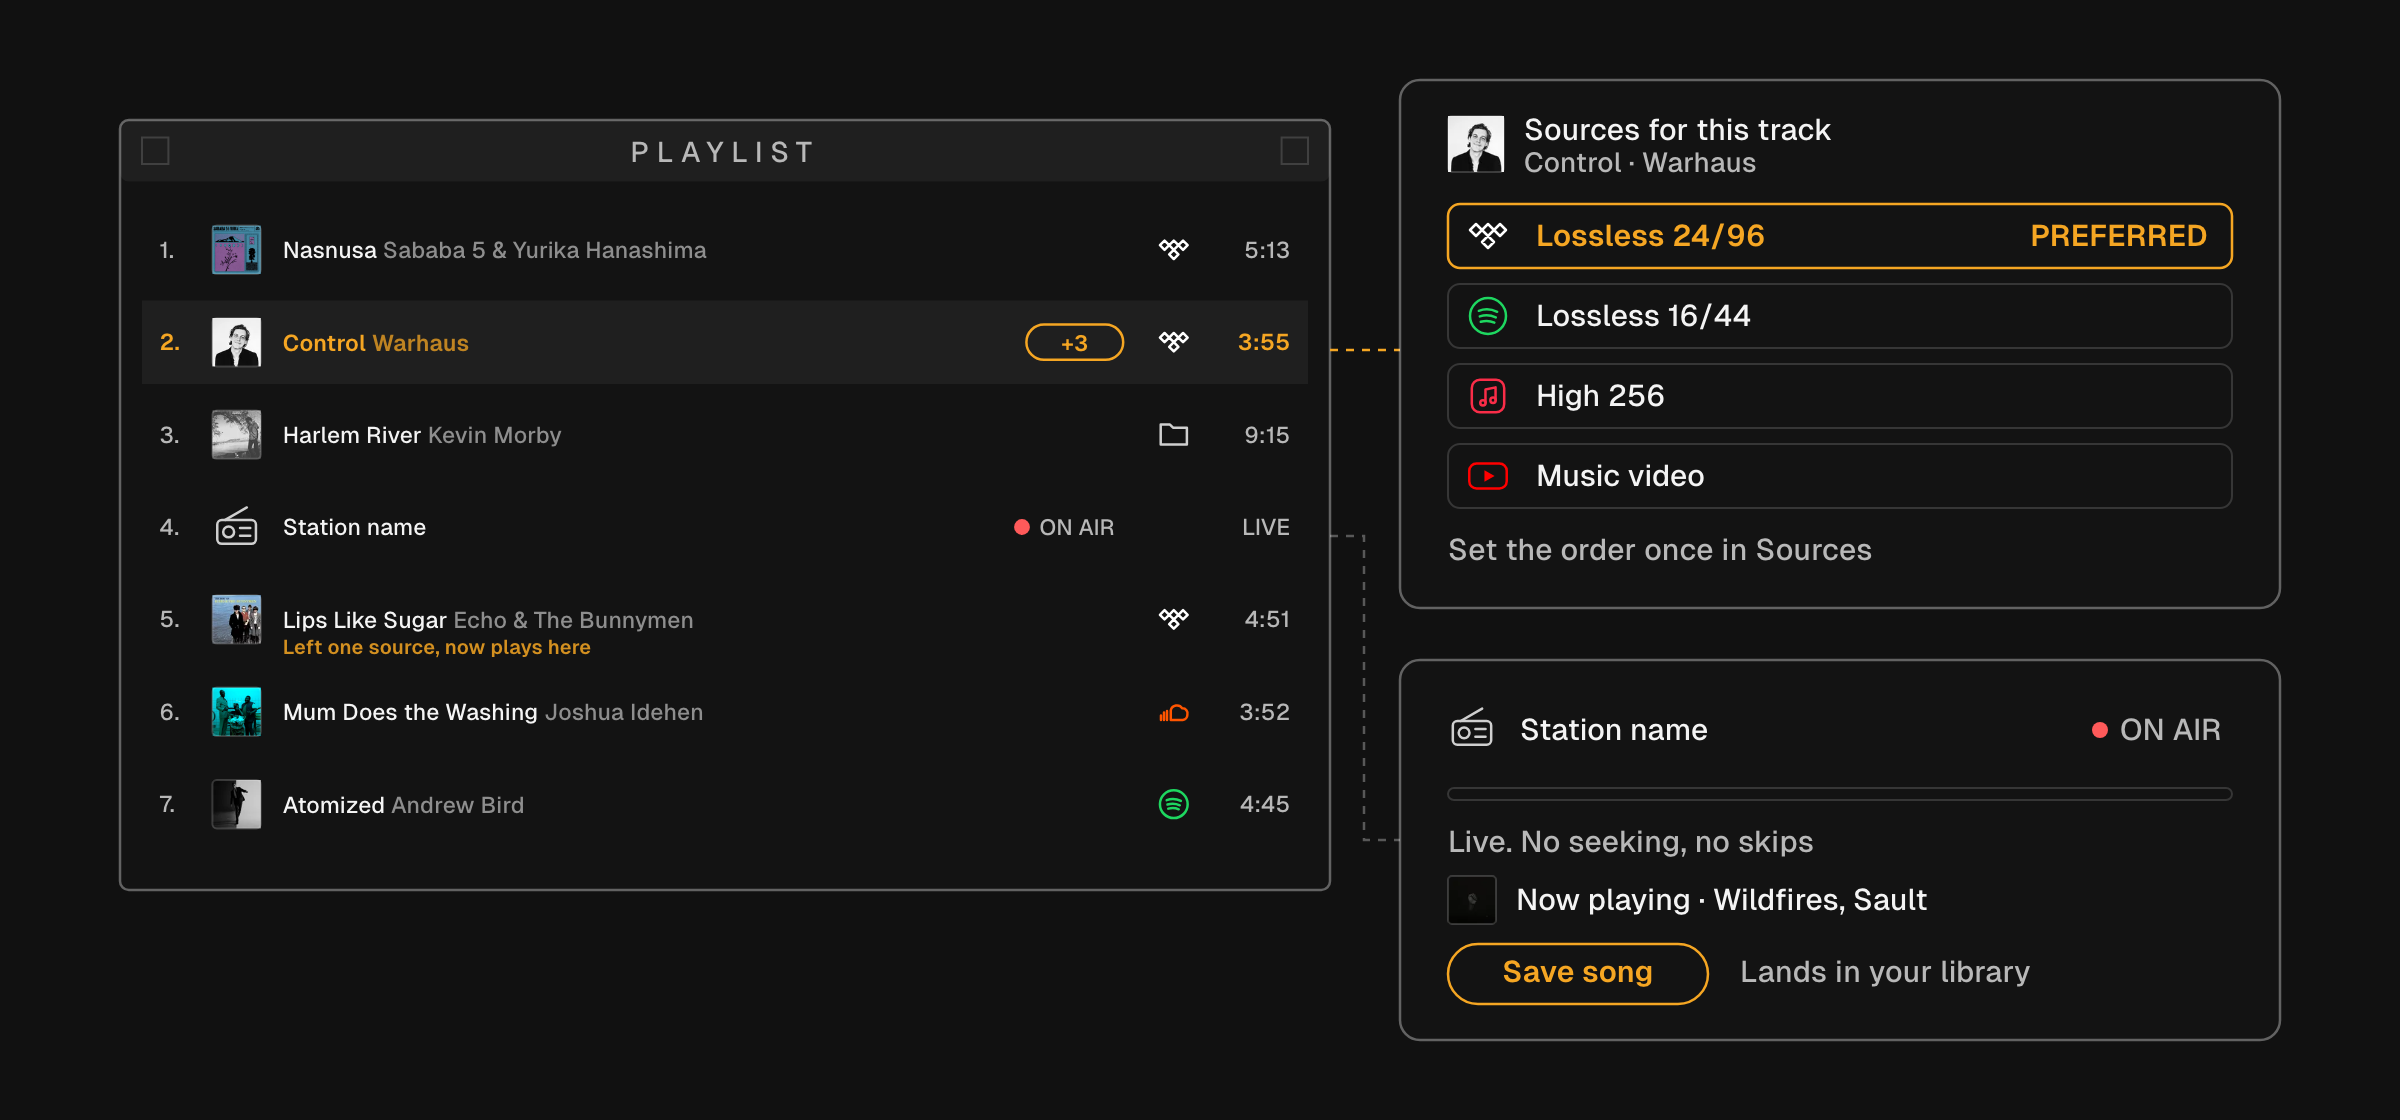
Task: Click the LIVE label on the station row
Action: click(x=1265, y=527)
